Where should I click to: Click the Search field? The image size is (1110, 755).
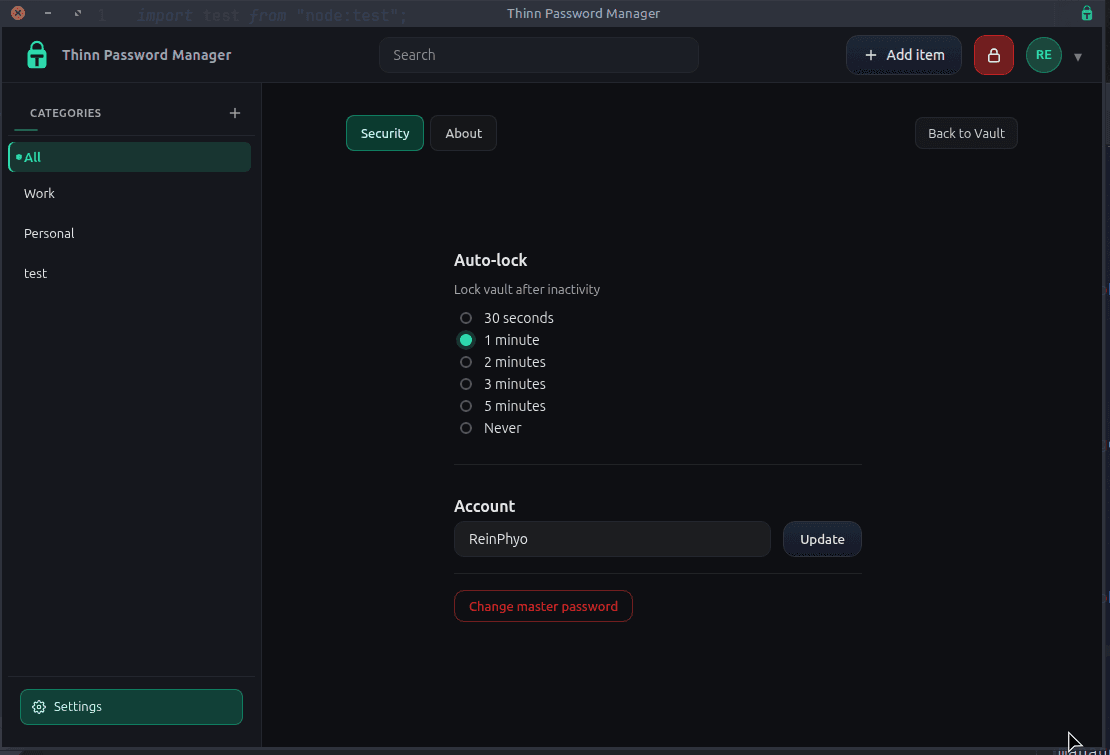point(538,55)
